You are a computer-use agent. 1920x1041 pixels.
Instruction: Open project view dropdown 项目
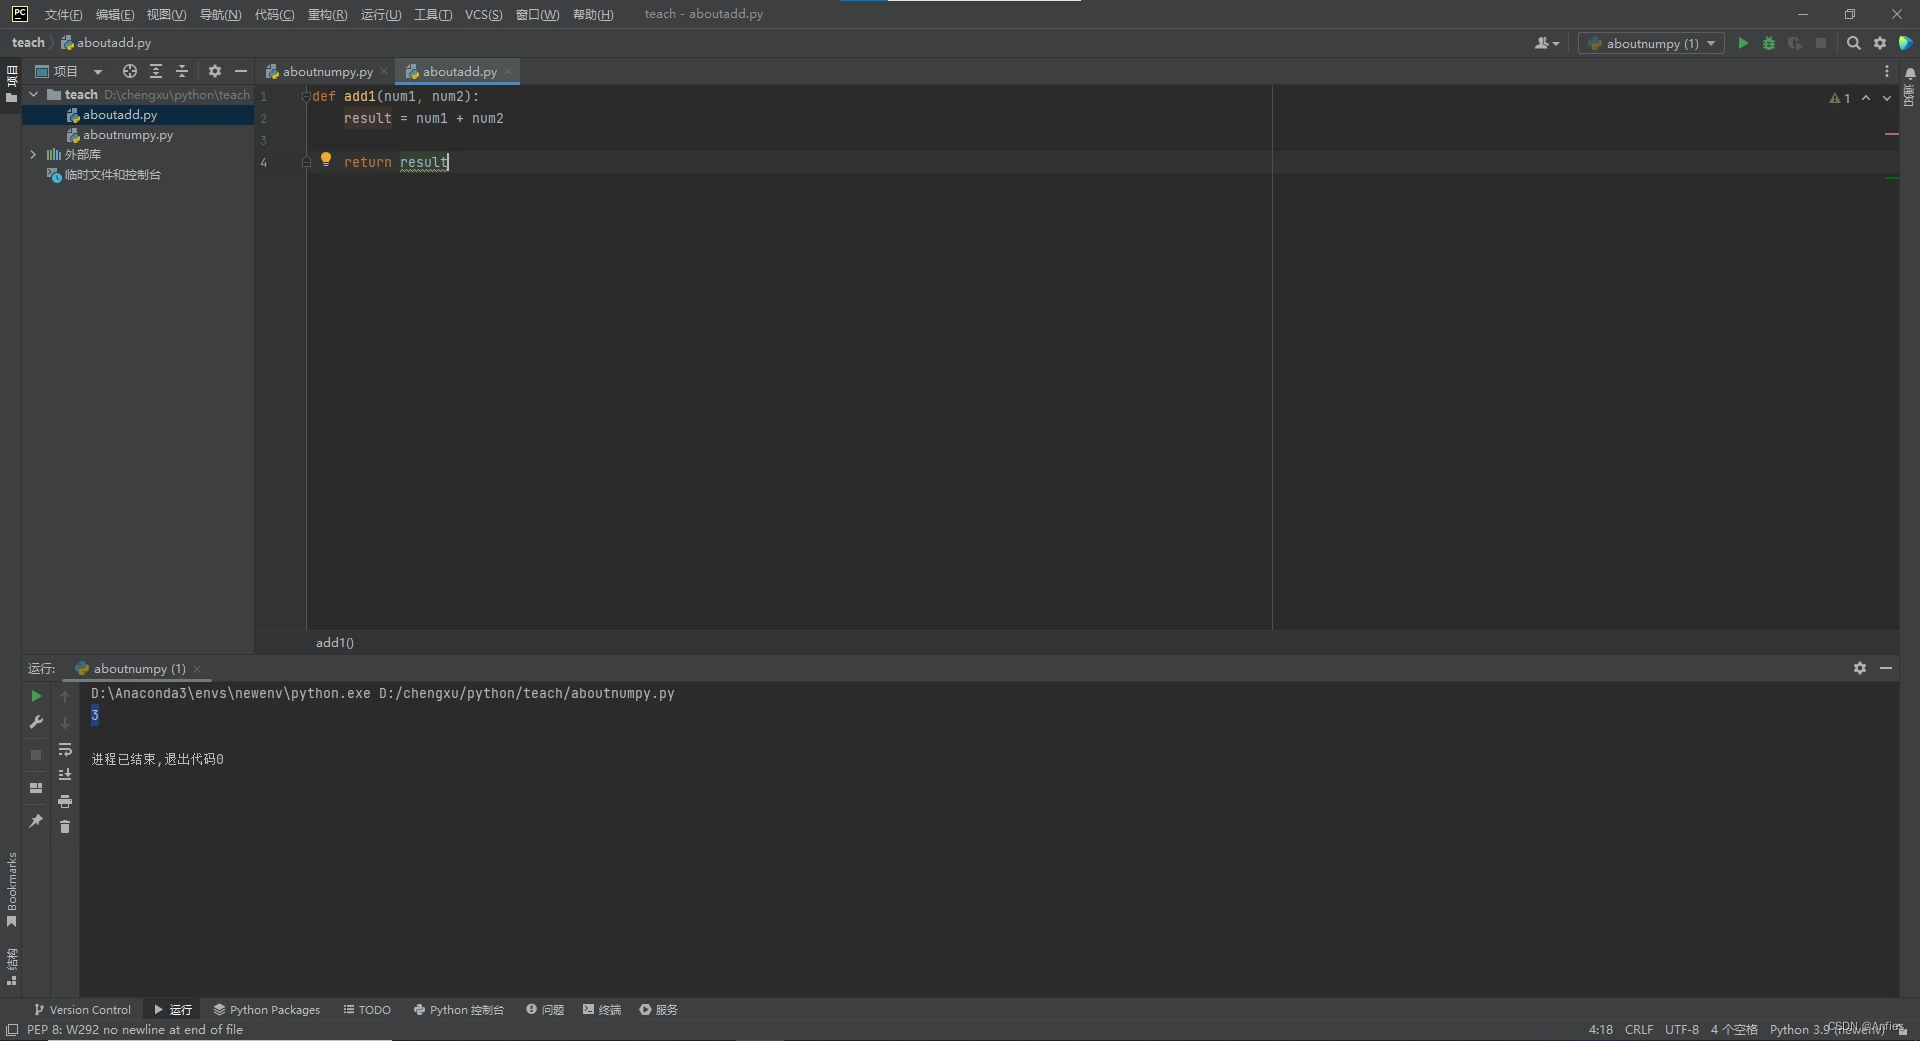[68, 71]
